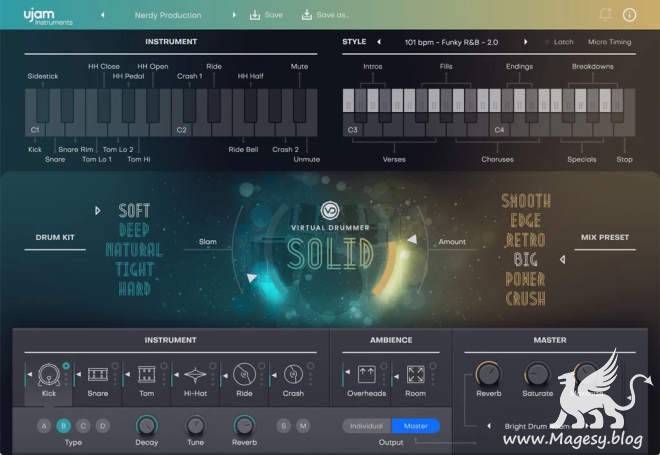
Task: Toggle the Crash power indicator
Action: pyautogui.click(x=310, y=366)
